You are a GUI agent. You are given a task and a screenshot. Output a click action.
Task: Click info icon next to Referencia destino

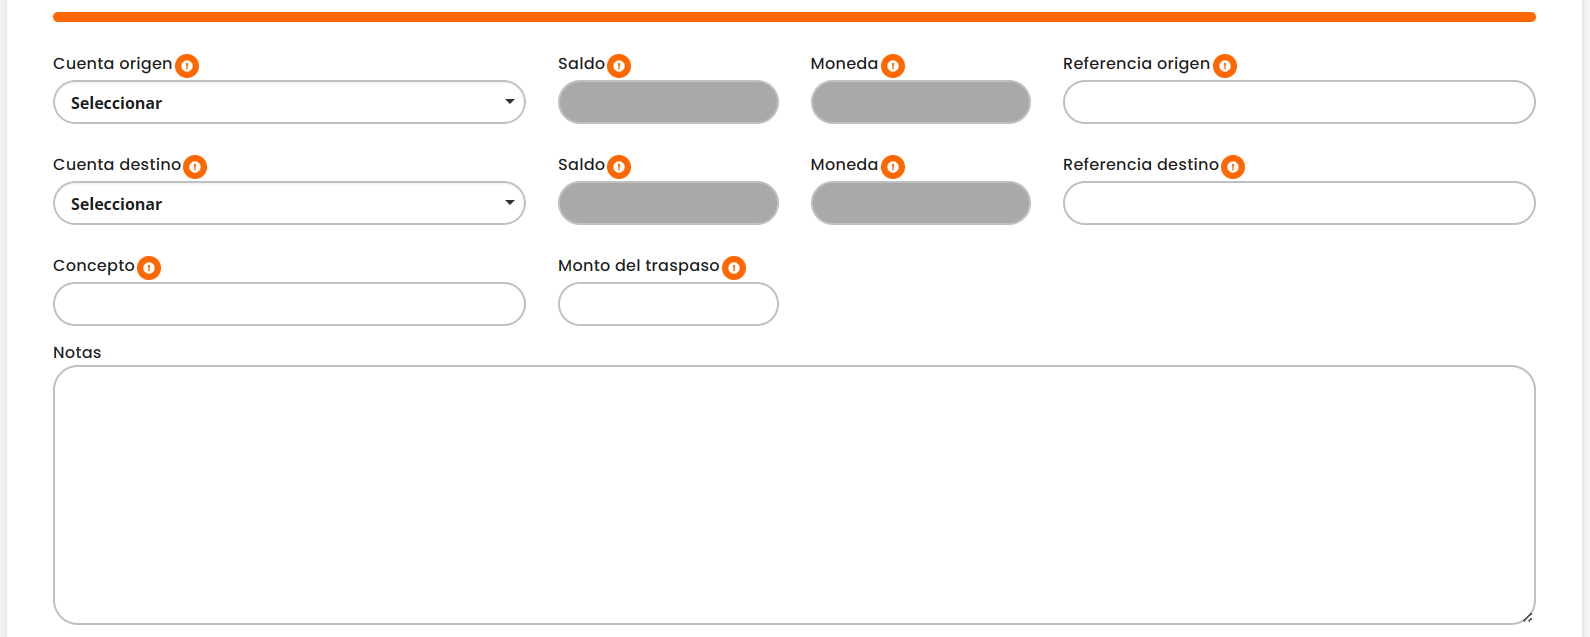tap(1233, 167)
